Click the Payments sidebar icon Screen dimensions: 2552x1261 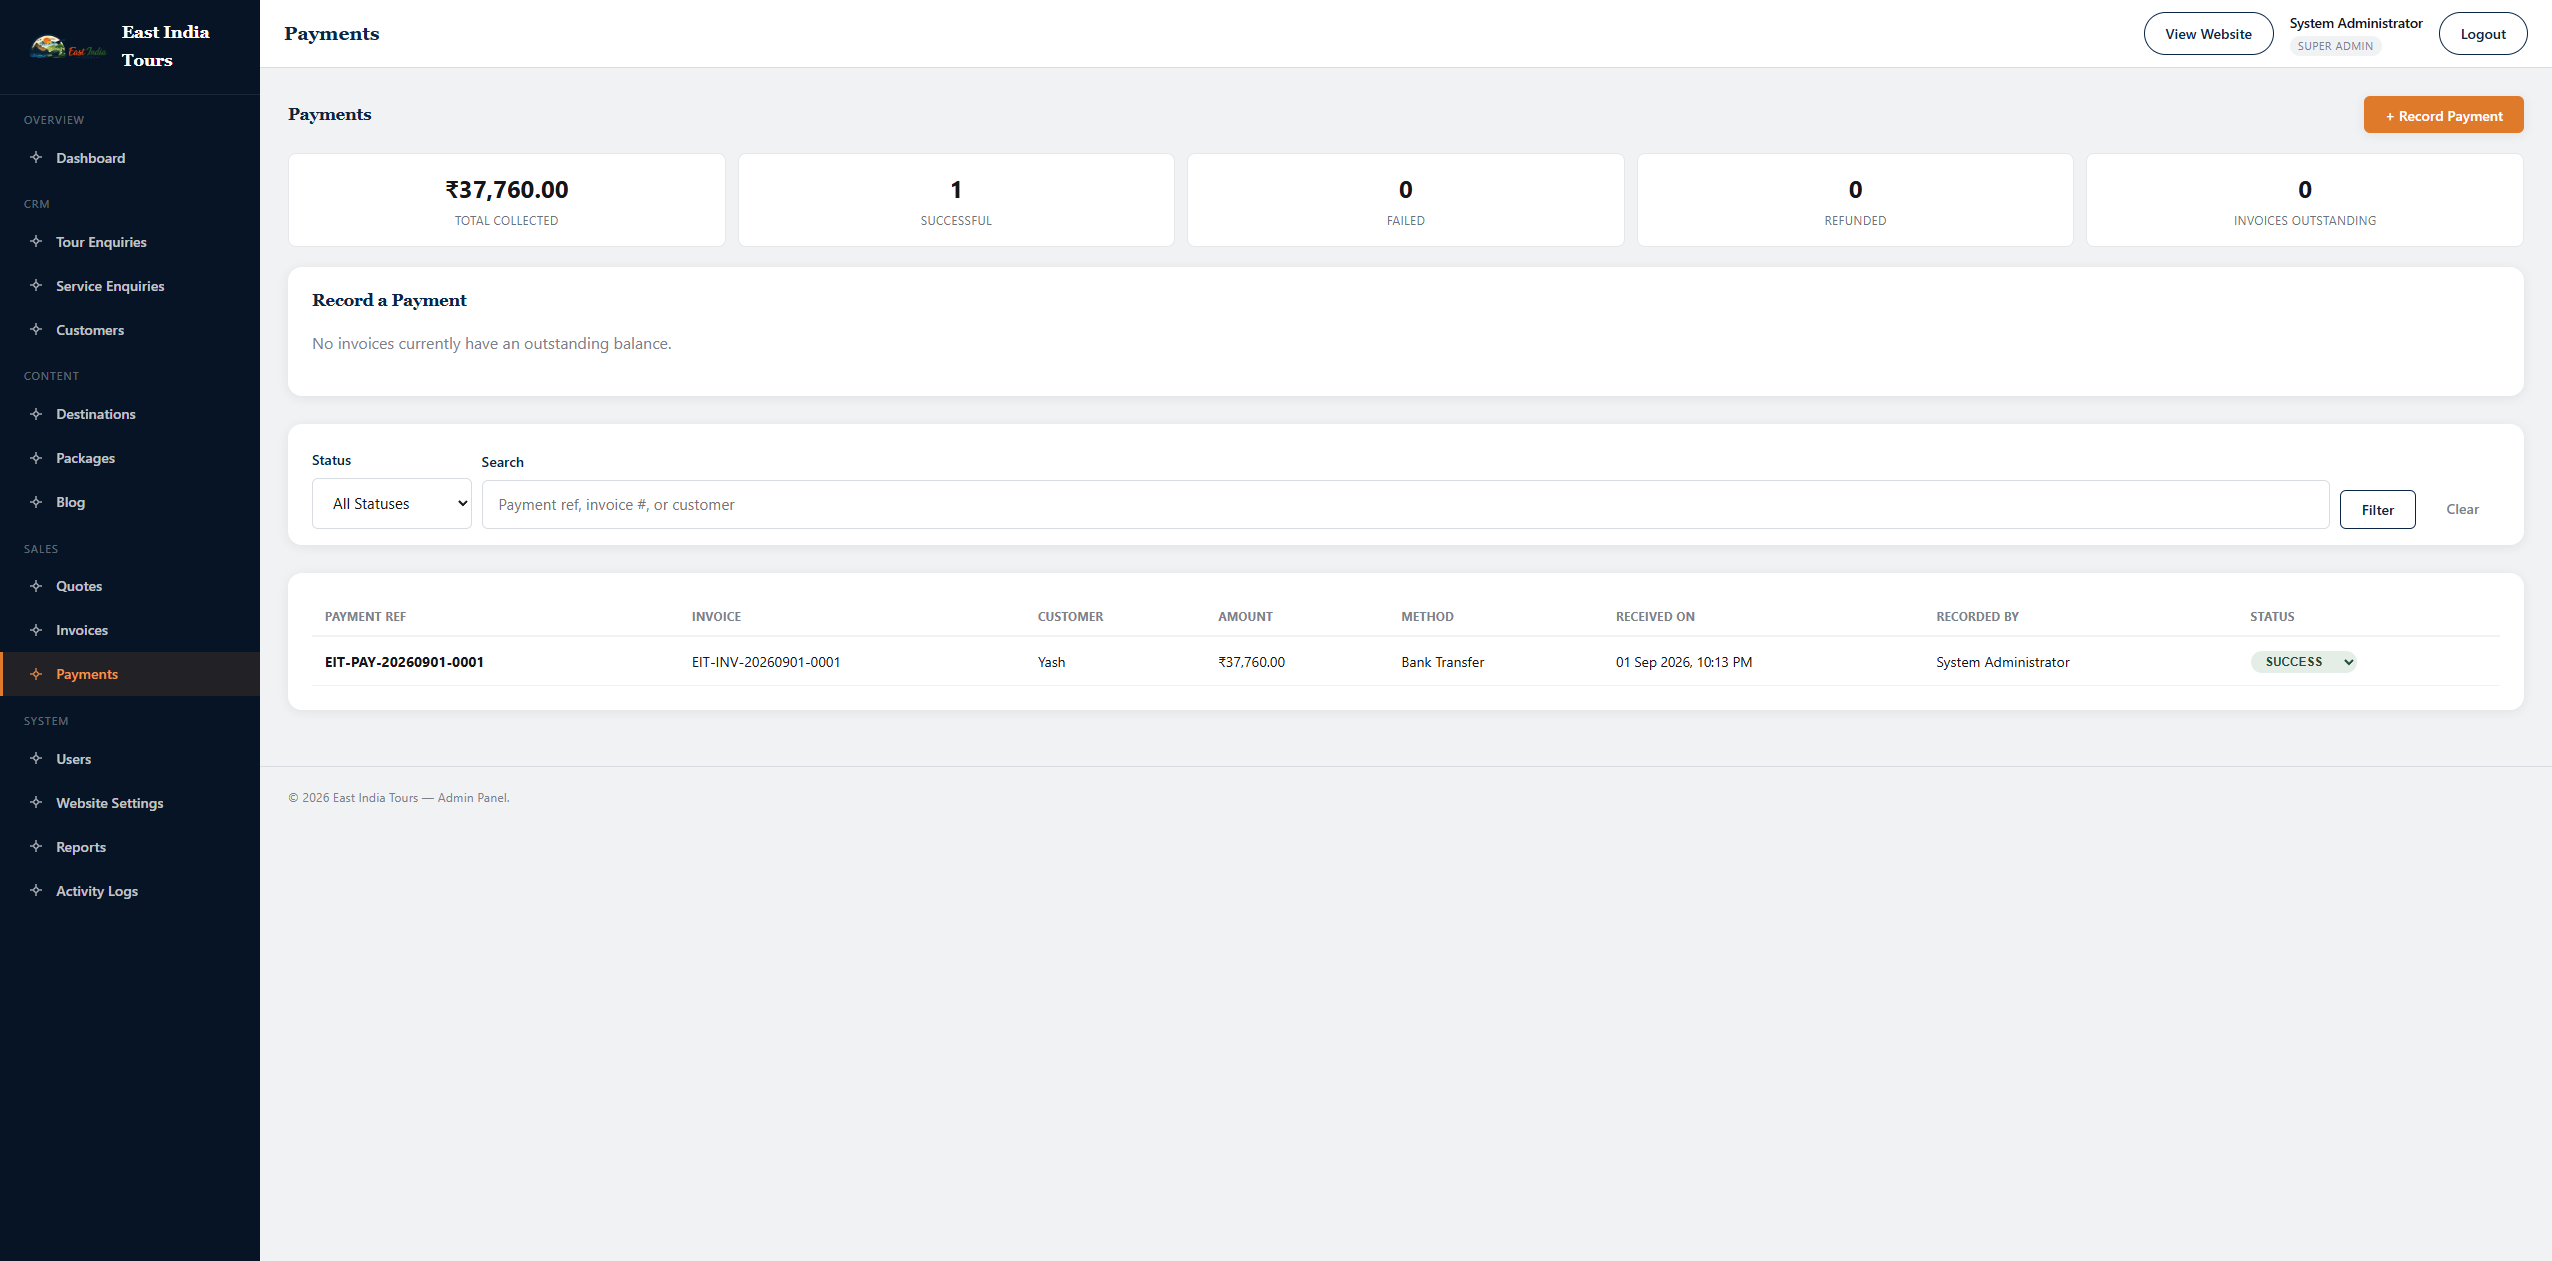tap(36, 673)
